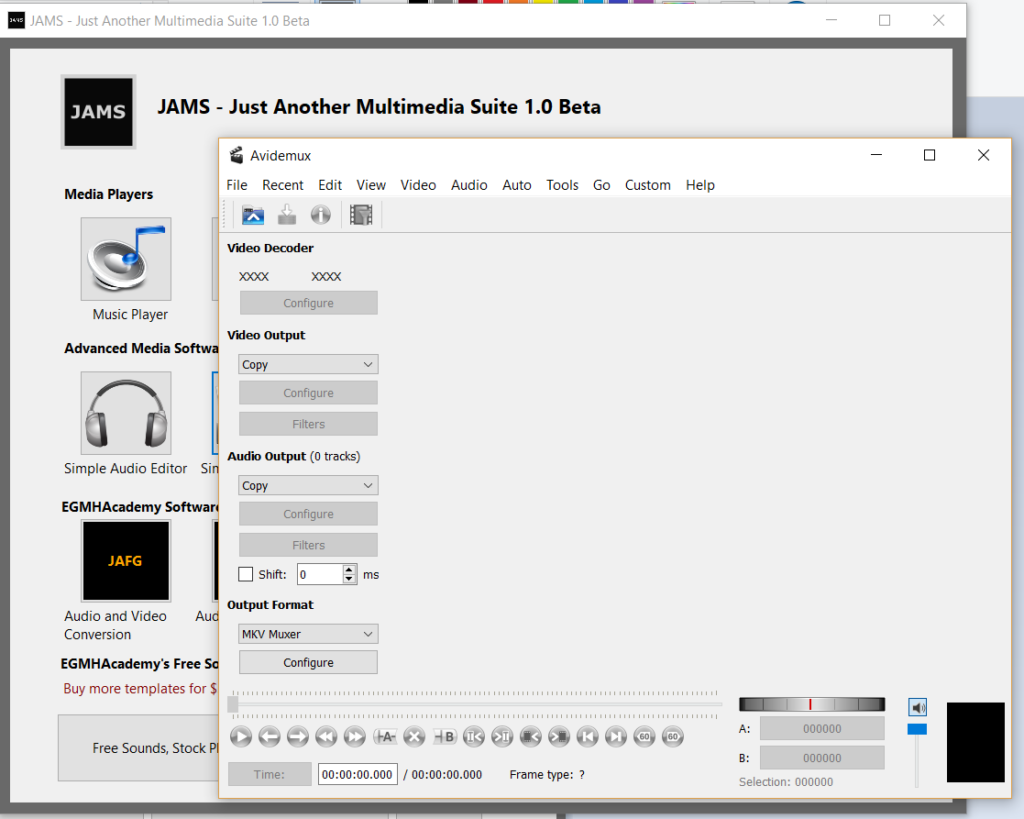Go to marker A position

pyautogui.click(x=473, y=737)
